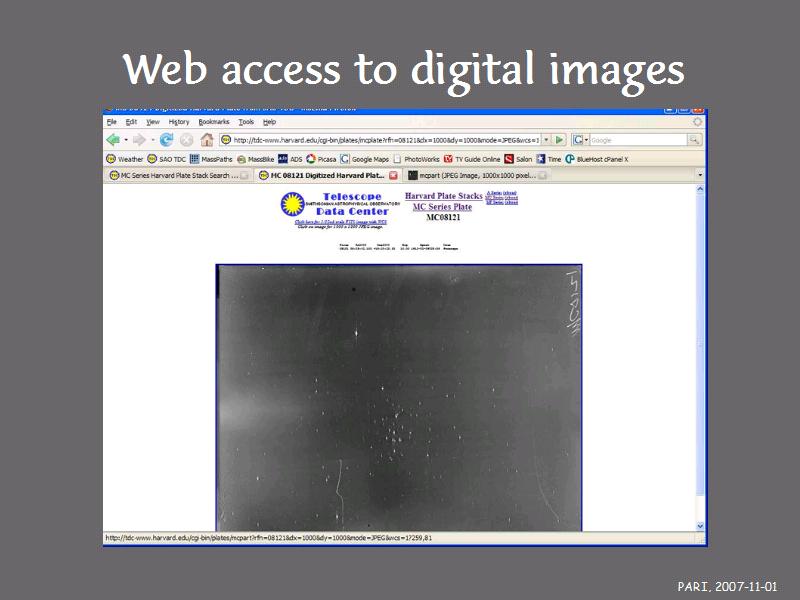Open the Salon bookmark
Image resolution: width=800 pixels, height=600 pixels.
(x=518, y=159)
